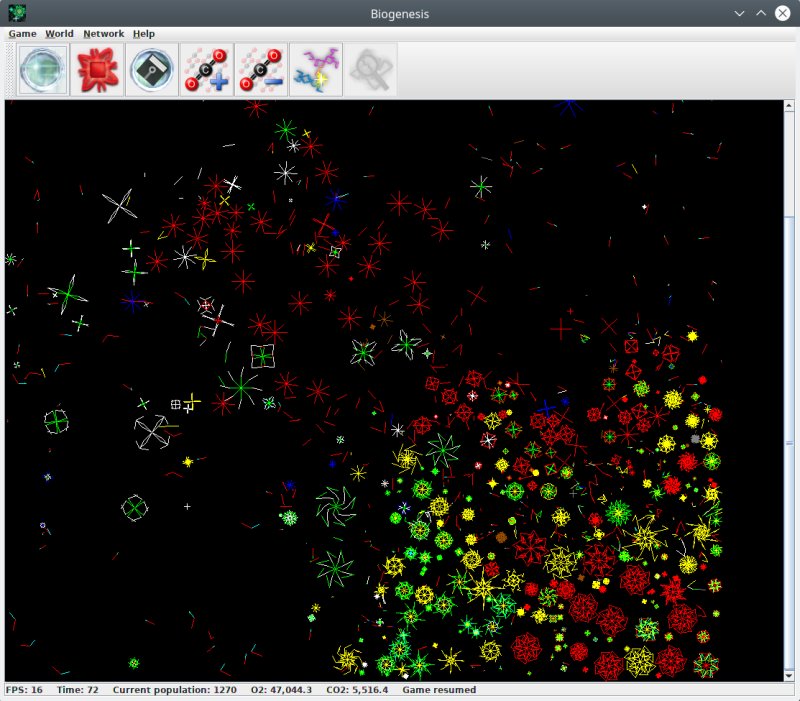Expand the Network menu
Viewport: 800px width, 701px height.
coord(103,33)
